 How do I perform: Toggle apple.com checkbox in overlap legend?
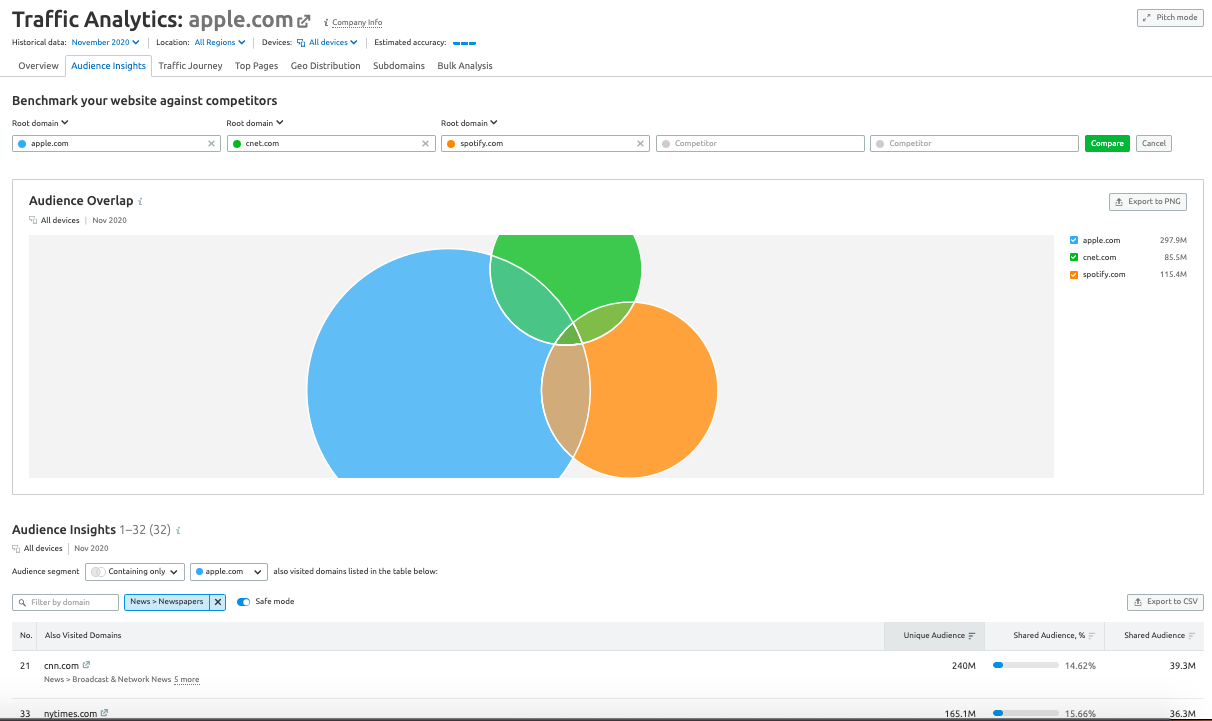1074,240
